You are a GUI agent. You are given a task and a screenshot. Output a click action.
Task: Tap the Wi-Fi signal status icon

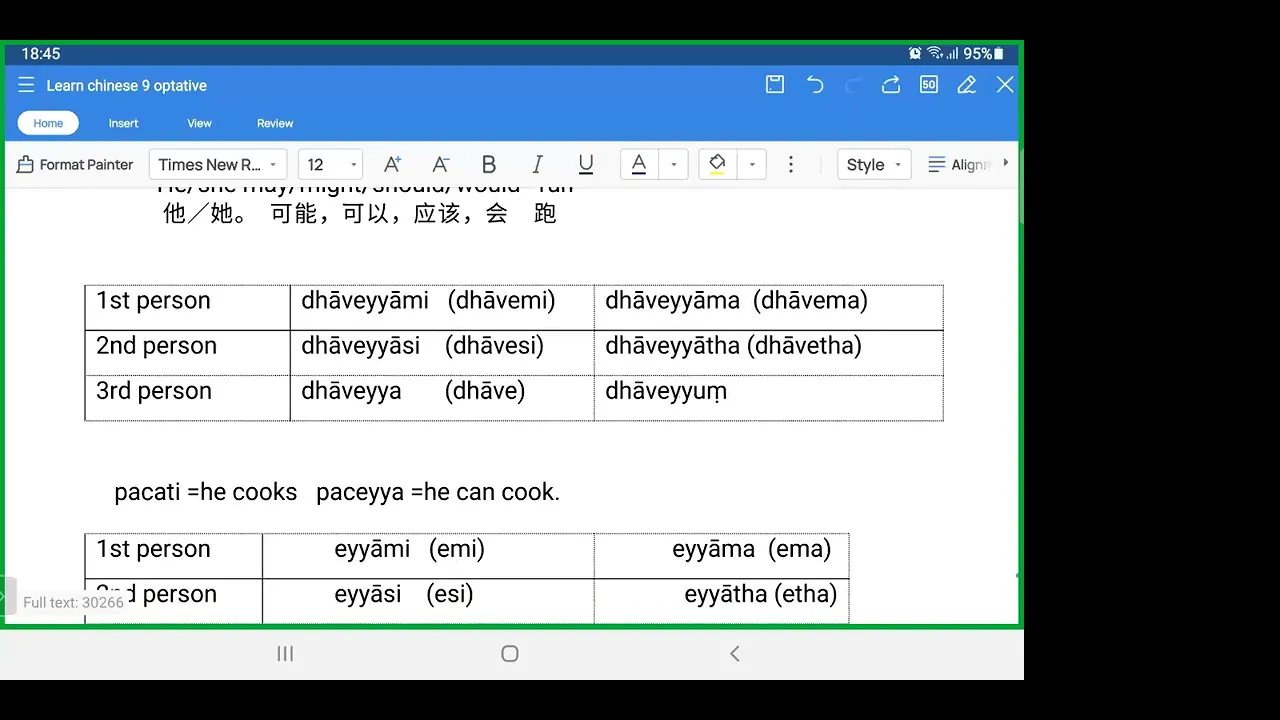[935, 53]
